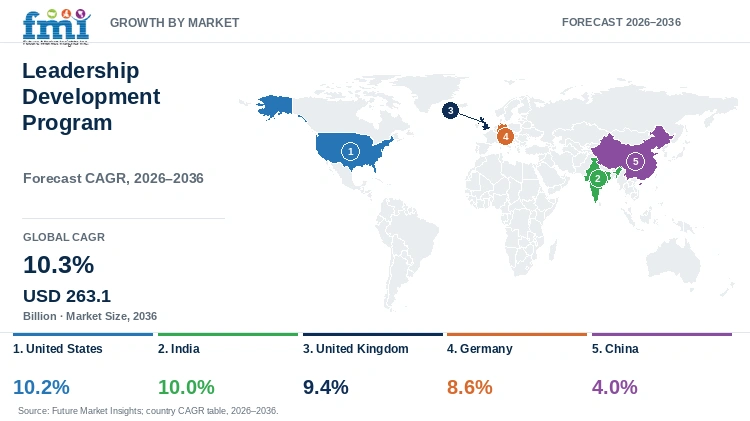
Task: Click the '1. United States' label
Action: click(58, 349)
